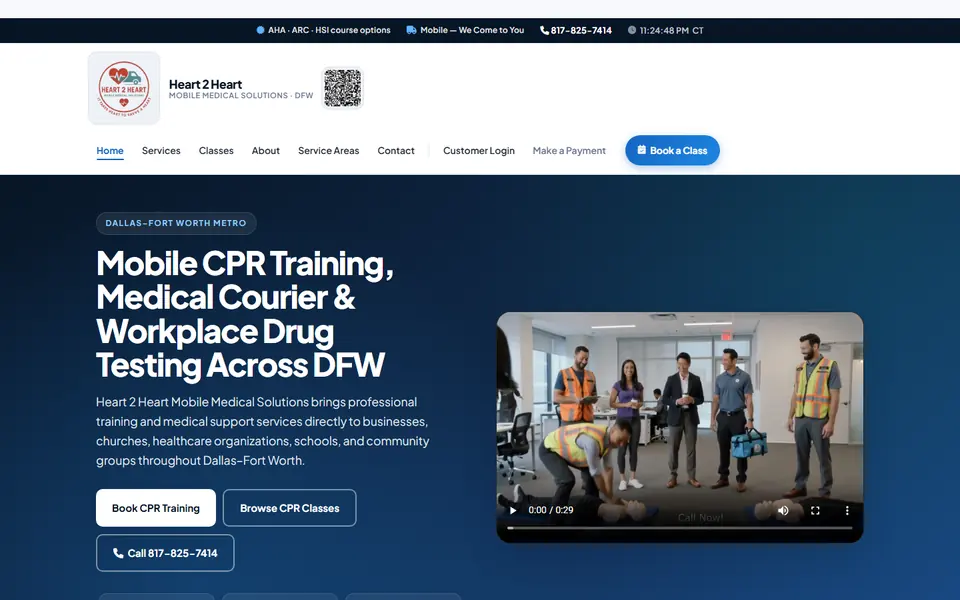
Task: Click blue dot beside AHA course options
Action: pos(260,30)
